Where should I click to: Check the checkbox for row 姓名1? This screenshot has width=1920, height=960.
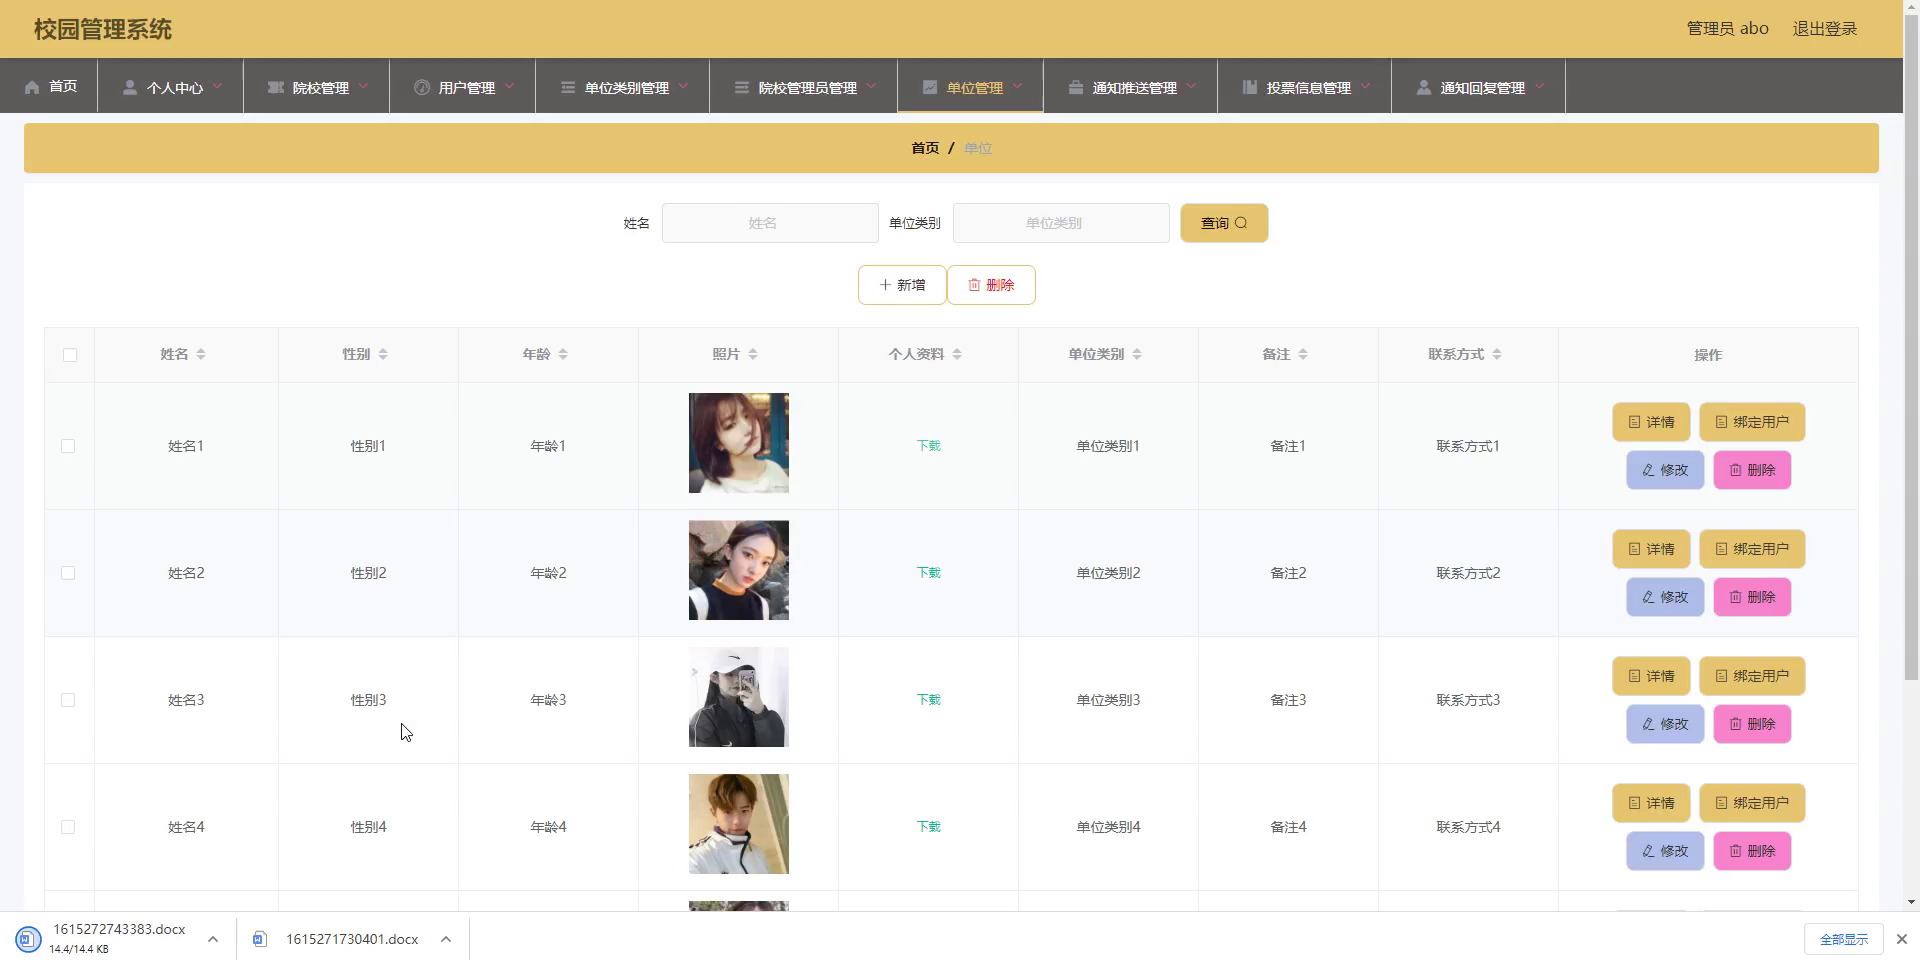point(68,446)
